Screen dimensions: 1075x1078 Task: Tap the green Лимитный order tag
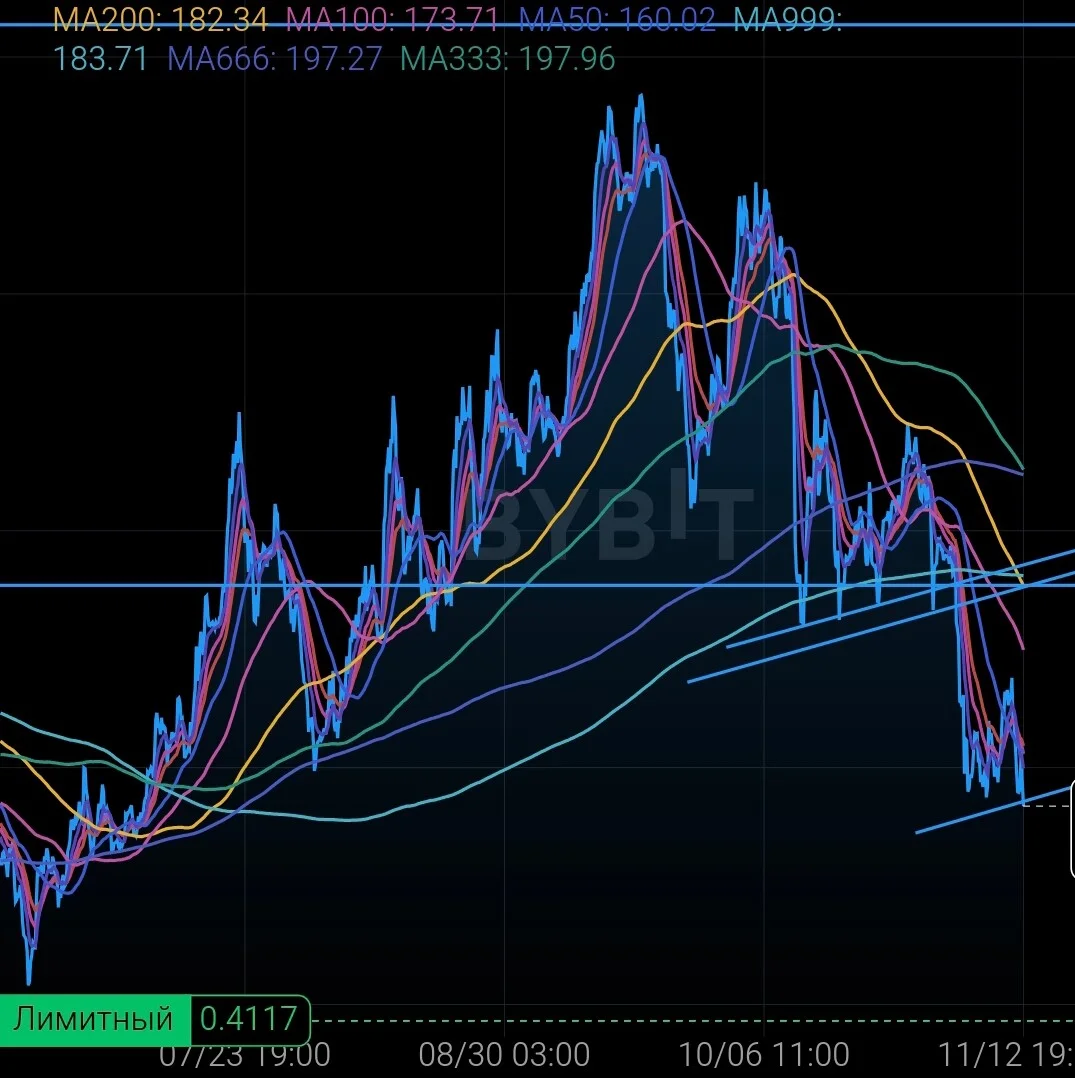[x=94, y=1019]
